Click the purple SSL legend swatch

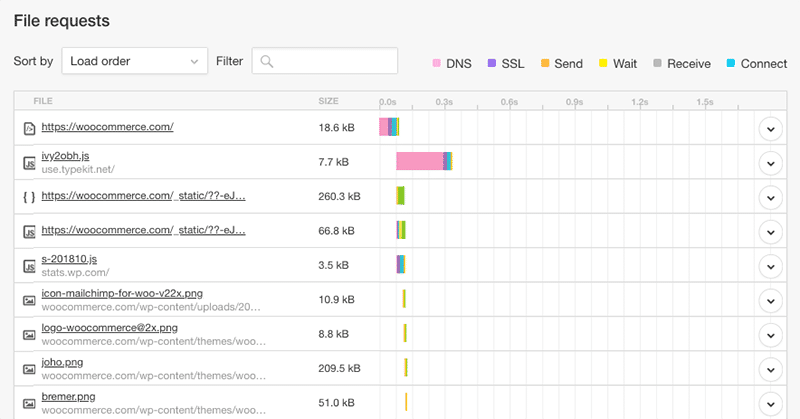click(x=491, y=64)
